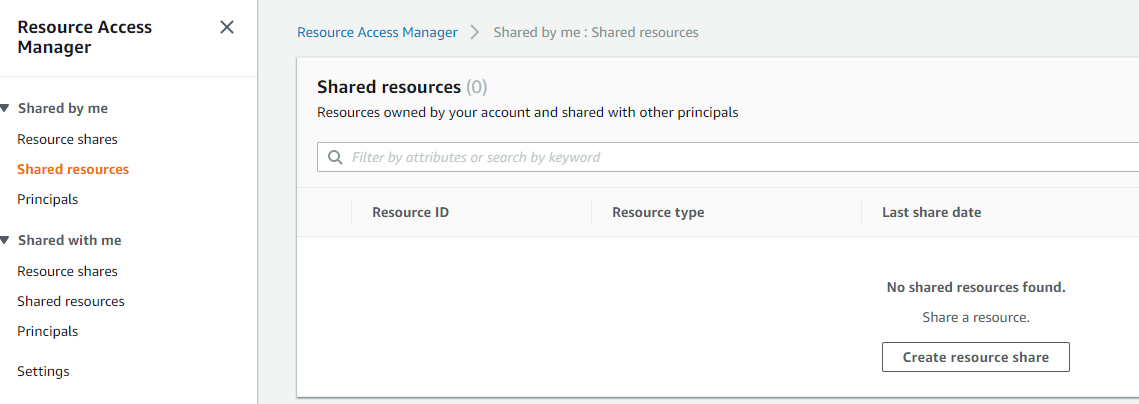
Task: Collapse the Shared with me section arrow
Action: 6,240
